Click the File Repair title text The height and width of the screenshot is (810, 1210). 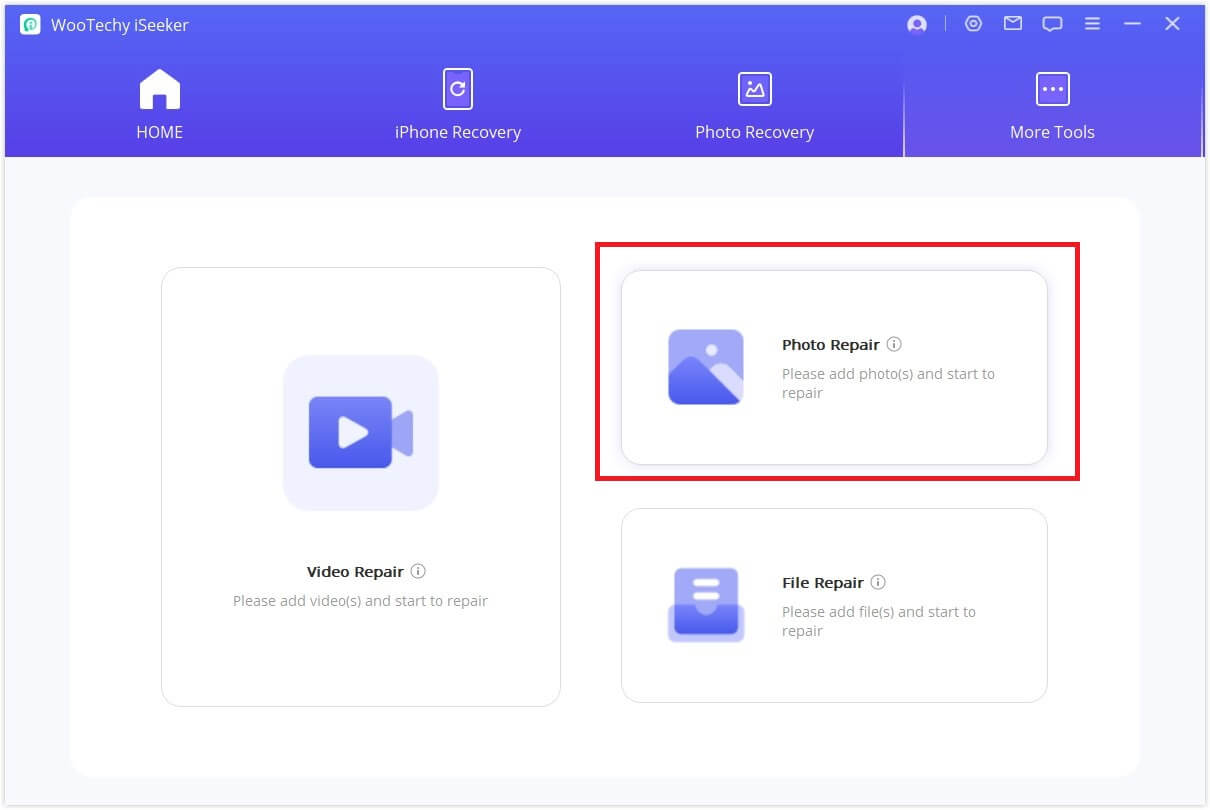[822, 583]
